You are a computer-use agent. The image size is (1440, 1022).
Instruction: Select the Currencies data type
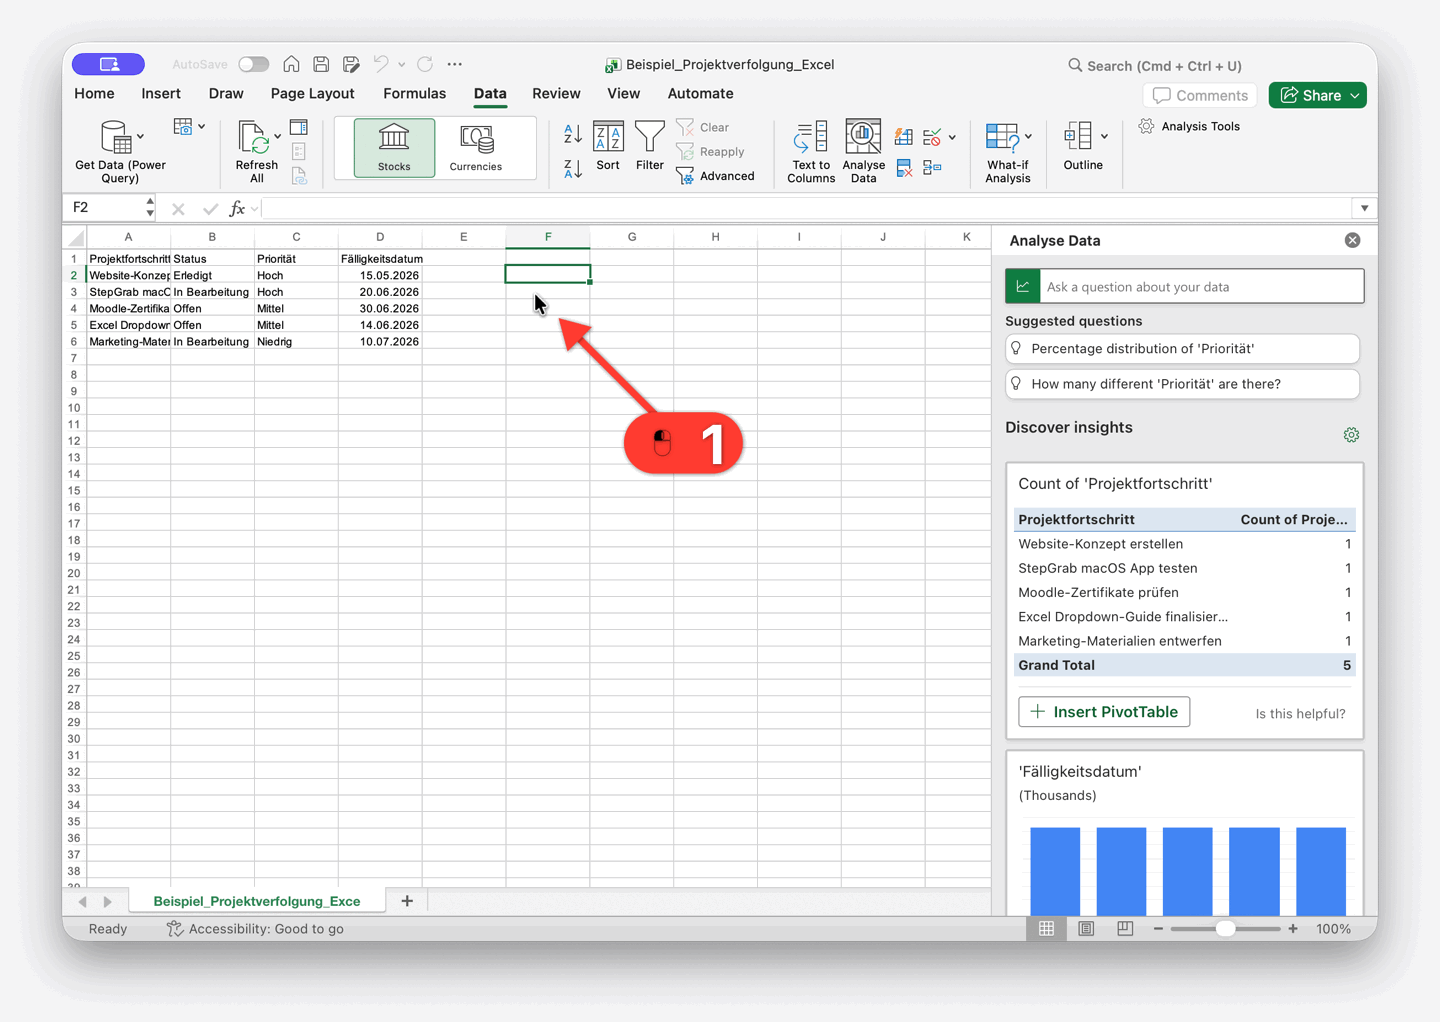click(x=476, y=148)
